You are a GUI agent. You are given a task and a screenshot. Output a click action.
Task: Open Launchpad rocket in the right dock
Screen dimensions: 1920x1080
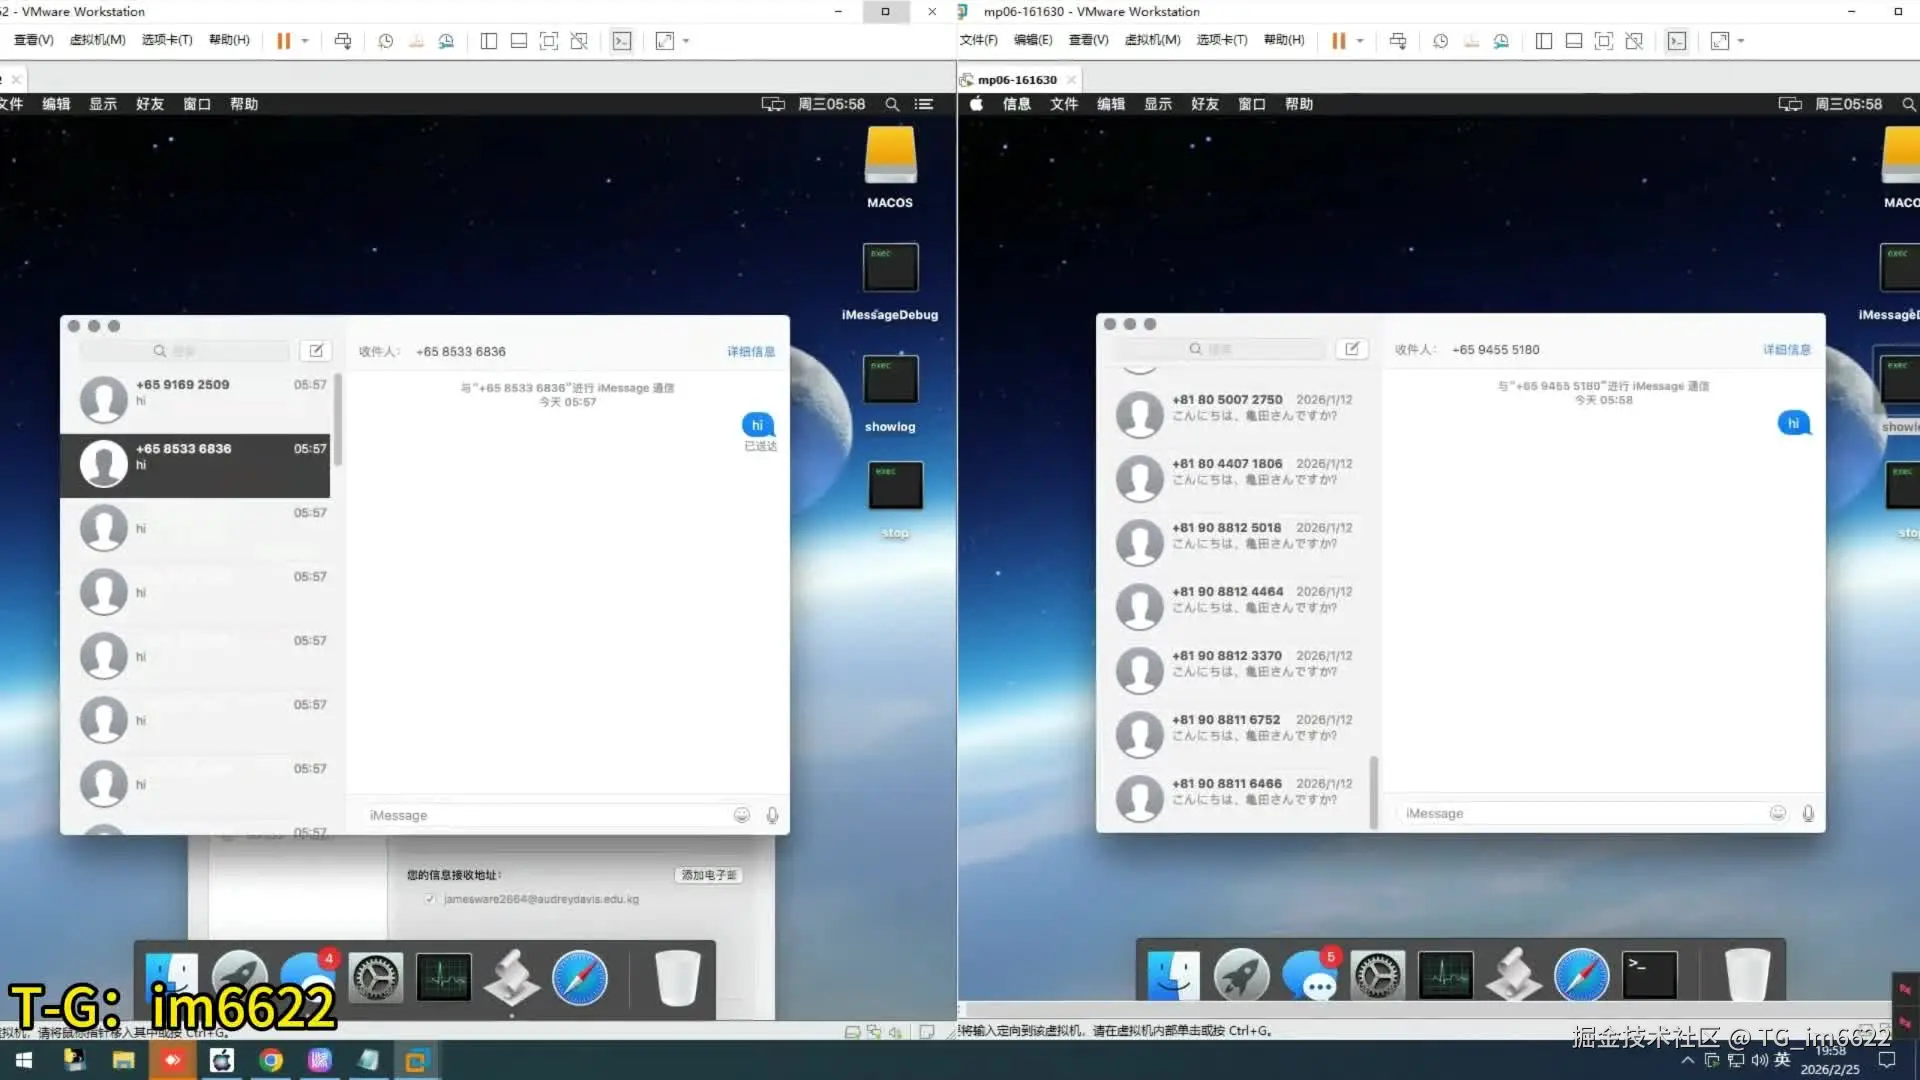click(1241, 974)
